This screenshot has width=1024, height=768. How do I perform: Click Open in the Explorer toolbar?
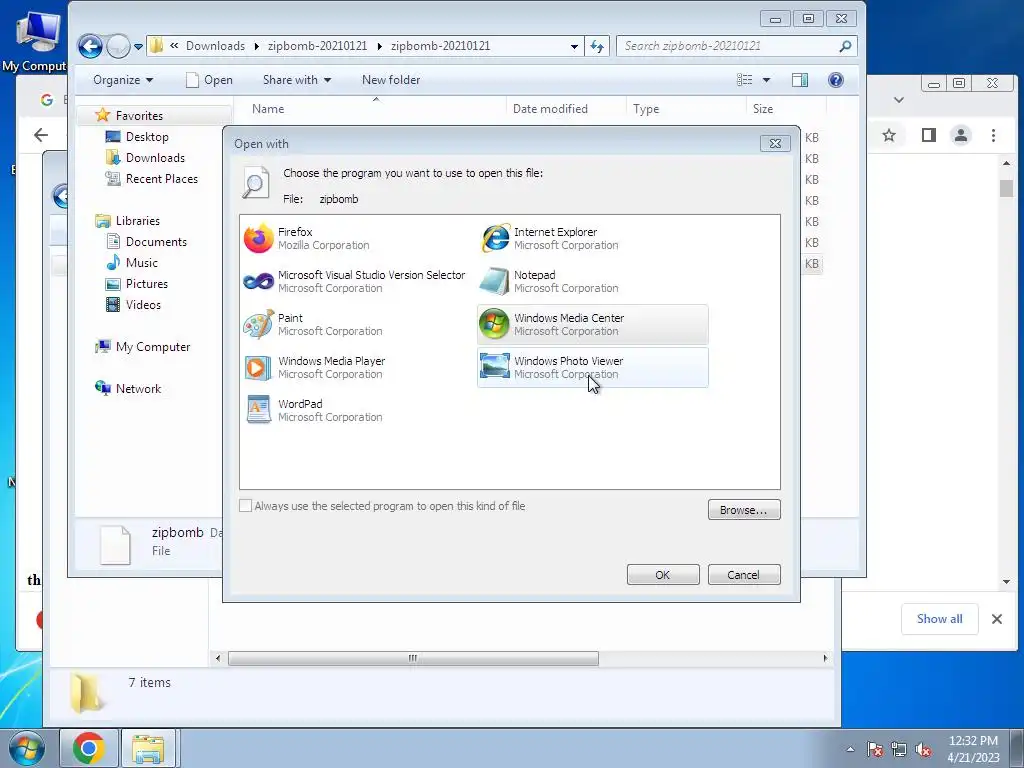tap(210, 80)
